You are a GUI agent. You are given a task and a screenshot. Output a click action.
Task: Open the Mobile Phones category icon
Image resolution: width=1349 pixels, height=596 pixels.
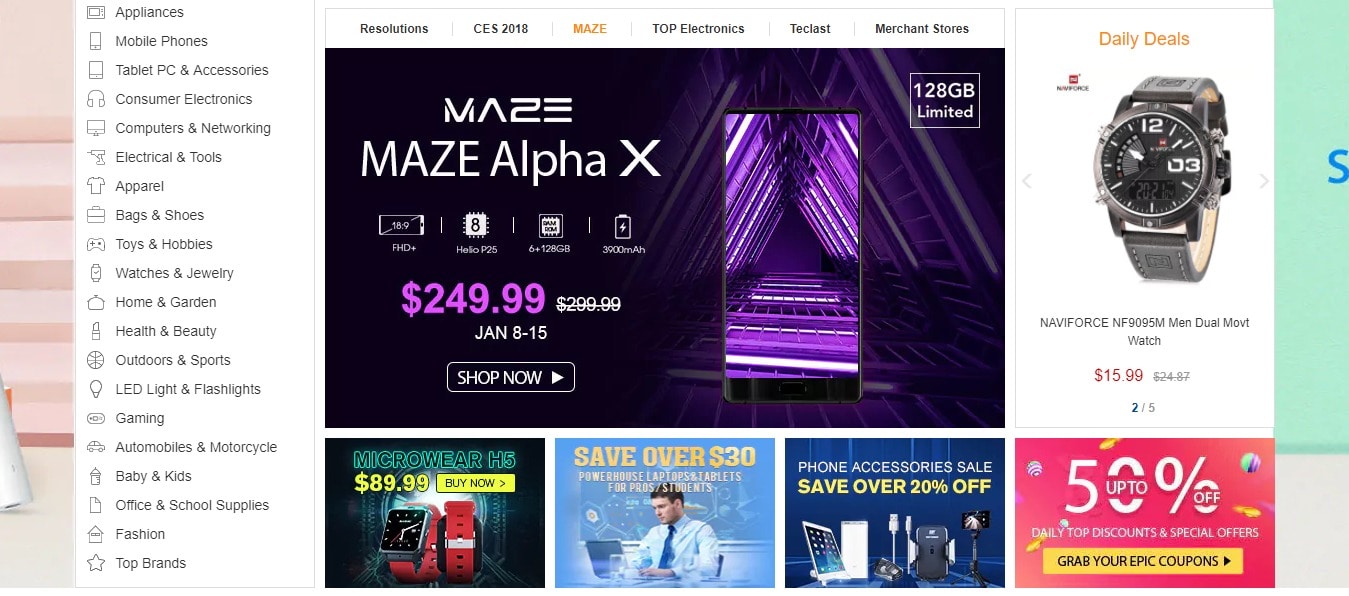pyautogui.click(x=96, y=41)
